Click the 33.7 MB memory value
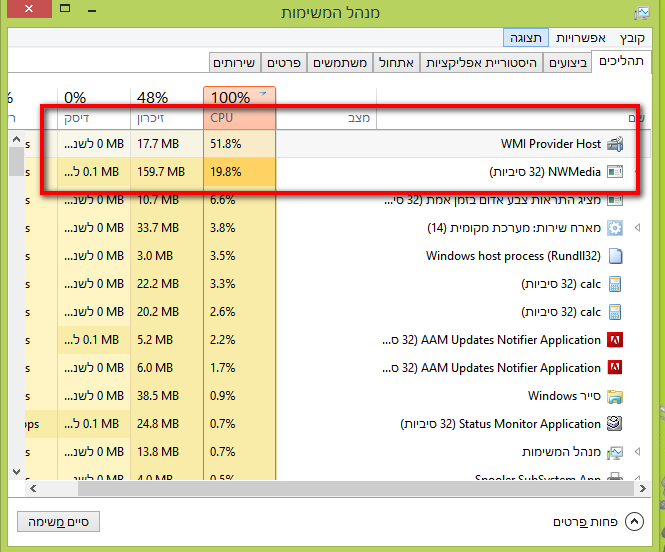Screen dimensions: 665x552 click(158, 228)
